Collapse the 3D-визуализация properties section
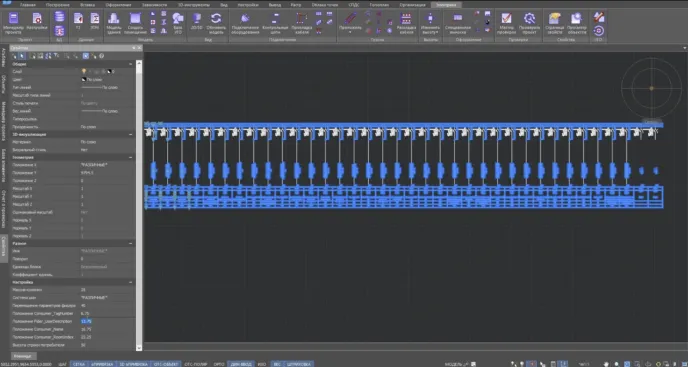688x367 pixels. tap(131, 134)
